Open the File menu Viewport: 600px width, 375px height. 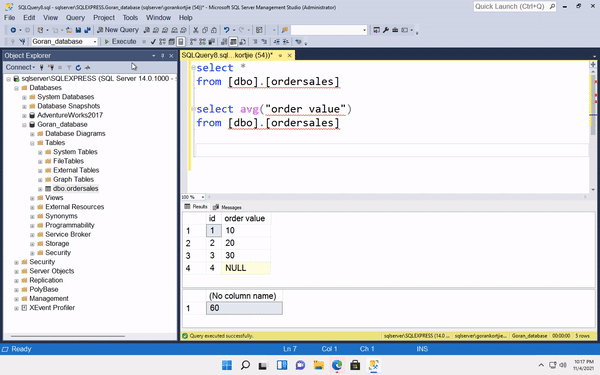coord(10,18)
